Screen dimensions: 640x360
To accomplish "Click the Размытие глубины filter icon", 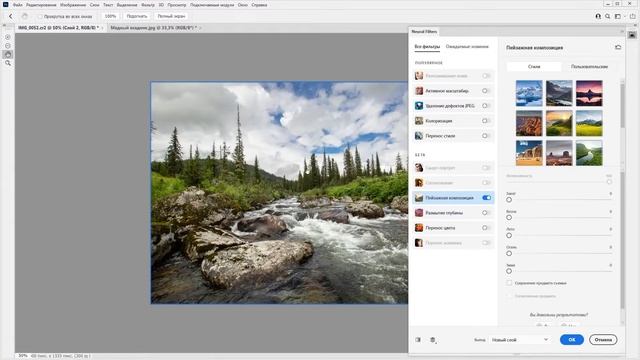I will click(x=419, y=213).
